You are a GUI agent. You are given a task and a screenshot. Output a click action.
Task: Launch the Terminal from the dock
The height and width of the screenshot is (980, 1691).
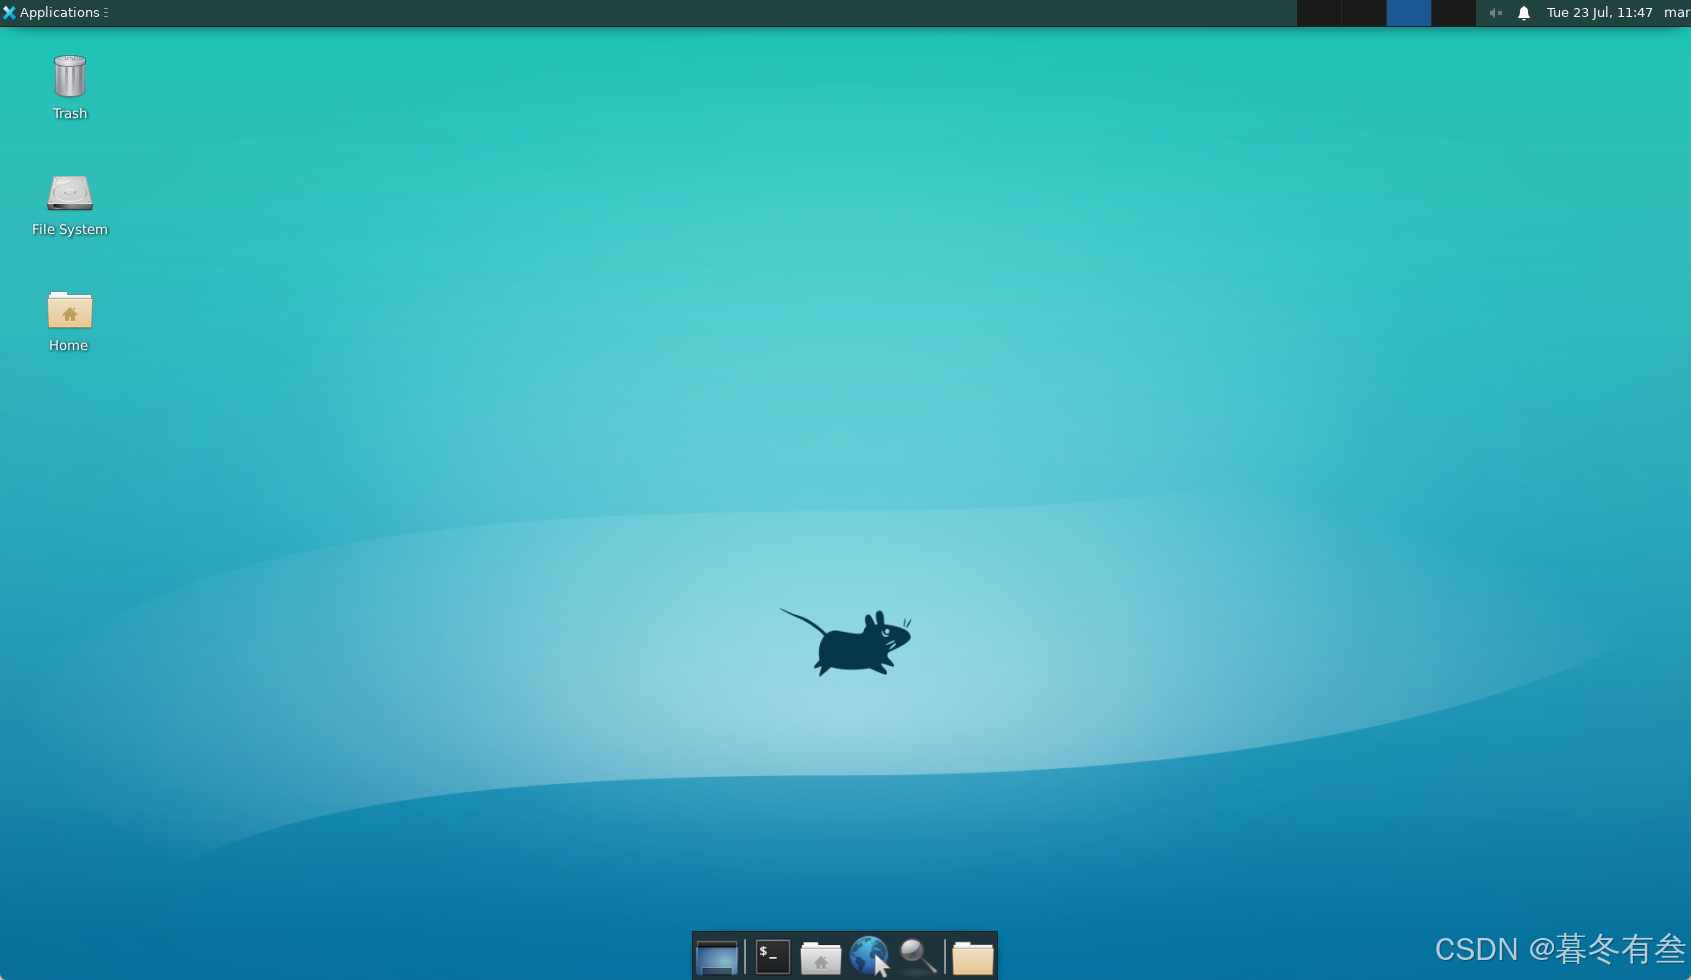tap(772, 957)
